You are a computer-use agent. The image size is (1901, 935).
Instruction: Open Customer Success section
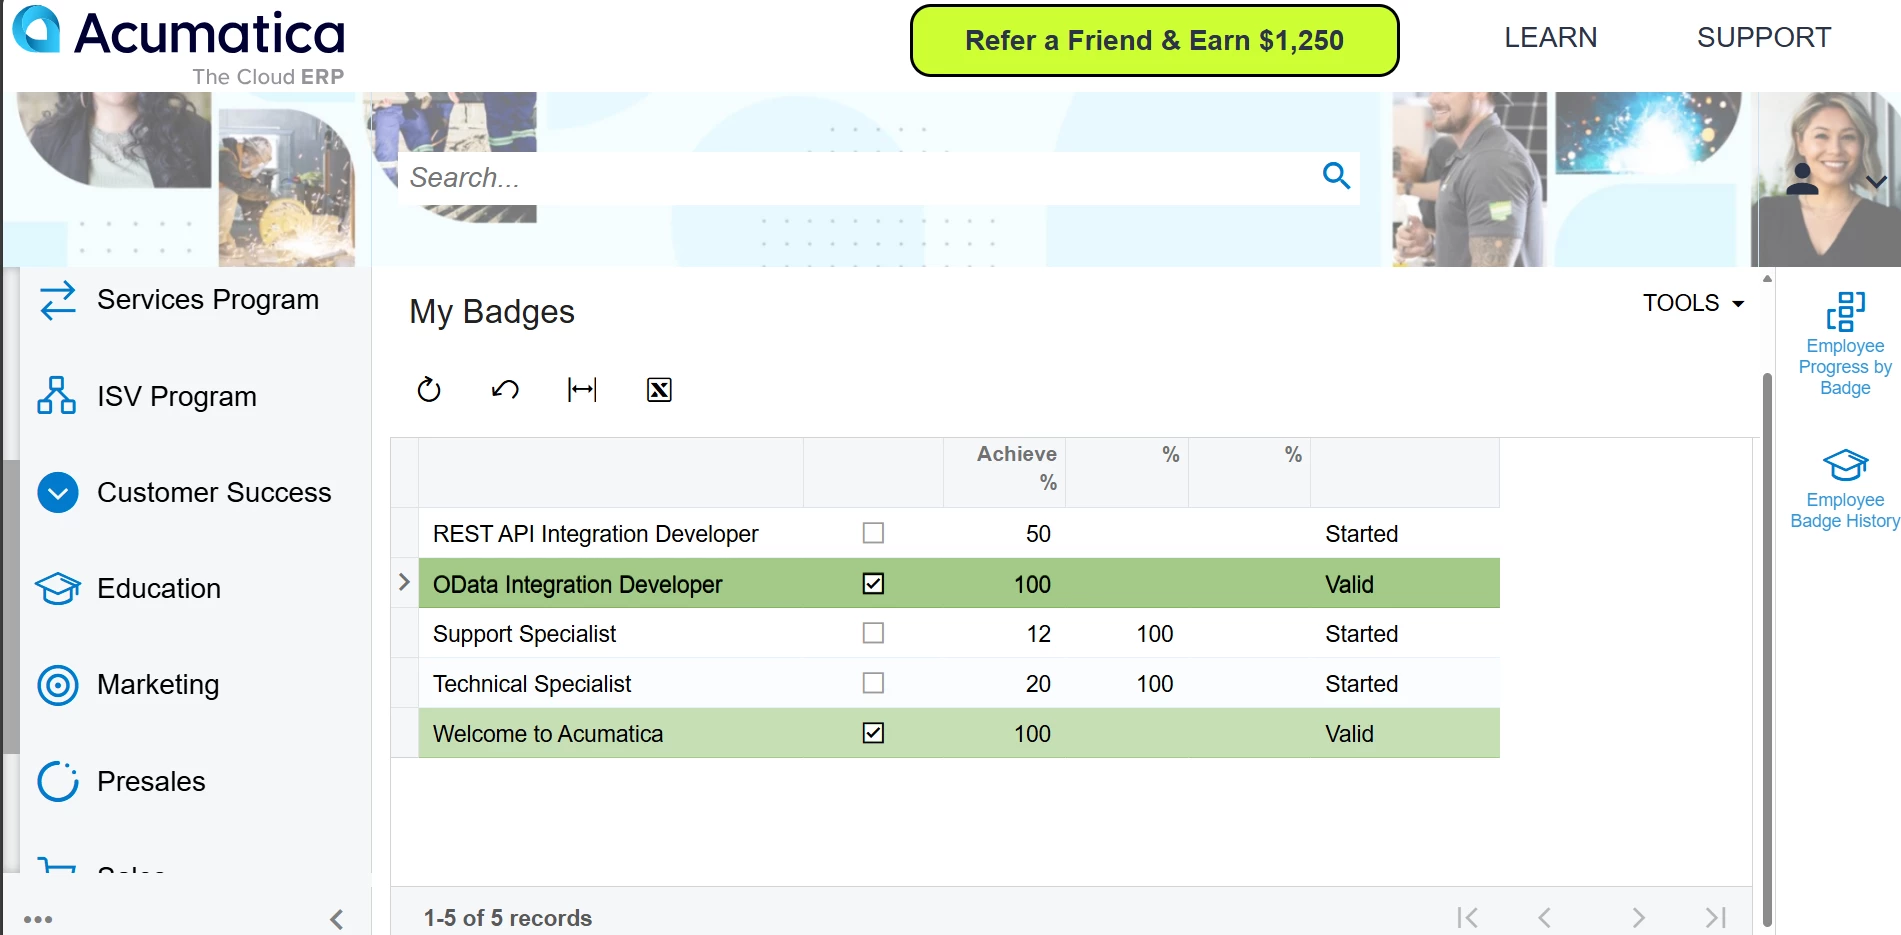(214, 492)
